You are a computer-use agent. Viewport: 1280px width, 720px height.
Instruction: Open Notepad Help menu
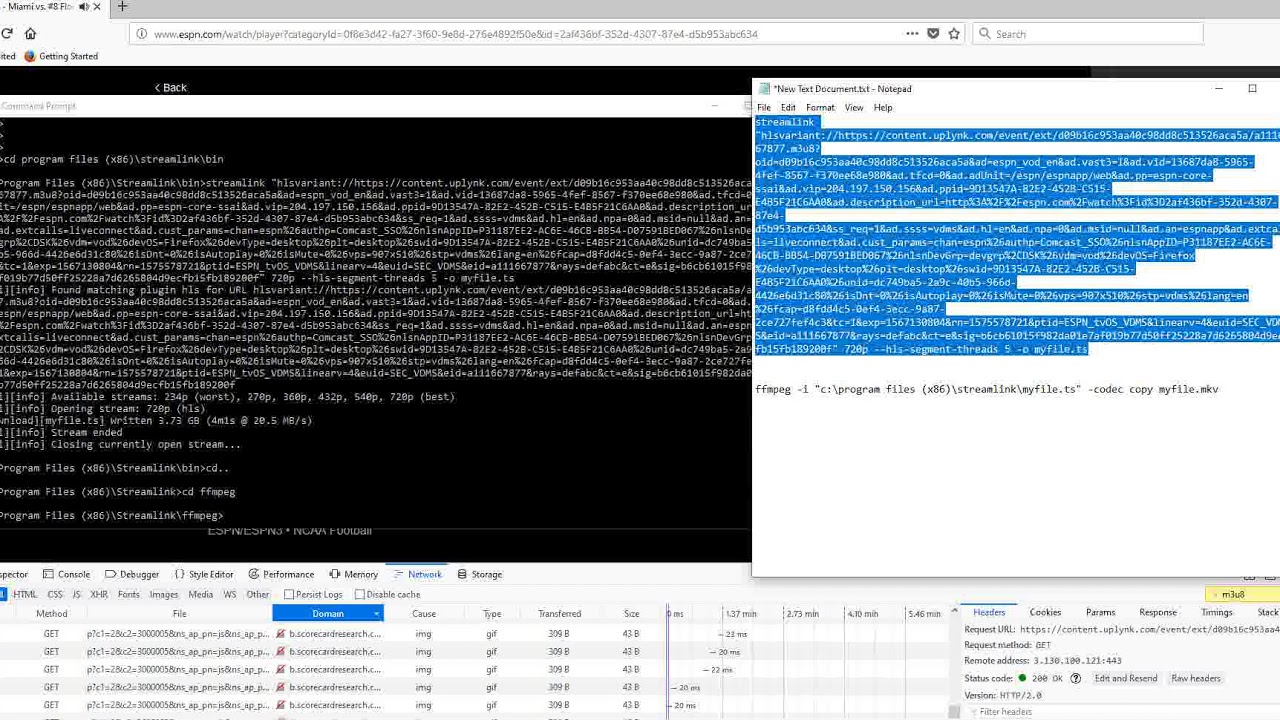(x=883, y=108)
